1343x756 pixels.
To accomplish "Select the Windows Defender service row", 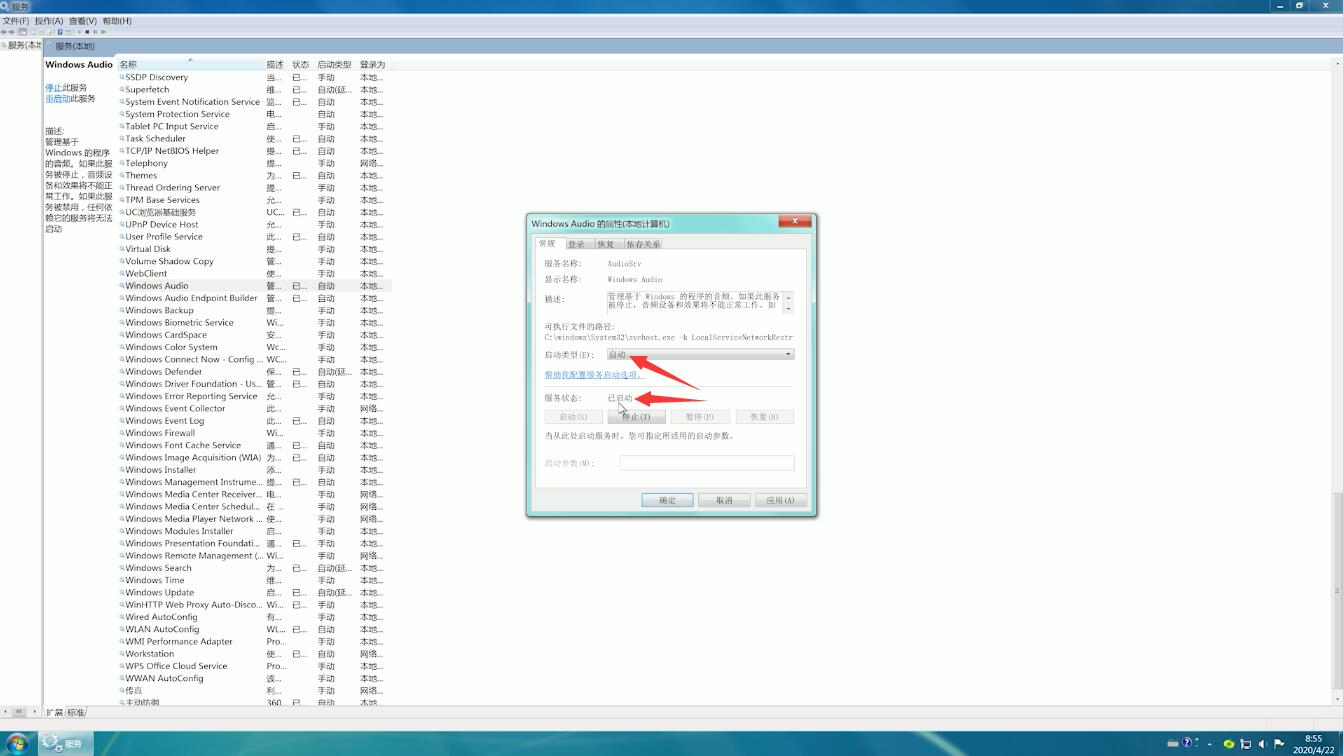I will pos(254,372).
